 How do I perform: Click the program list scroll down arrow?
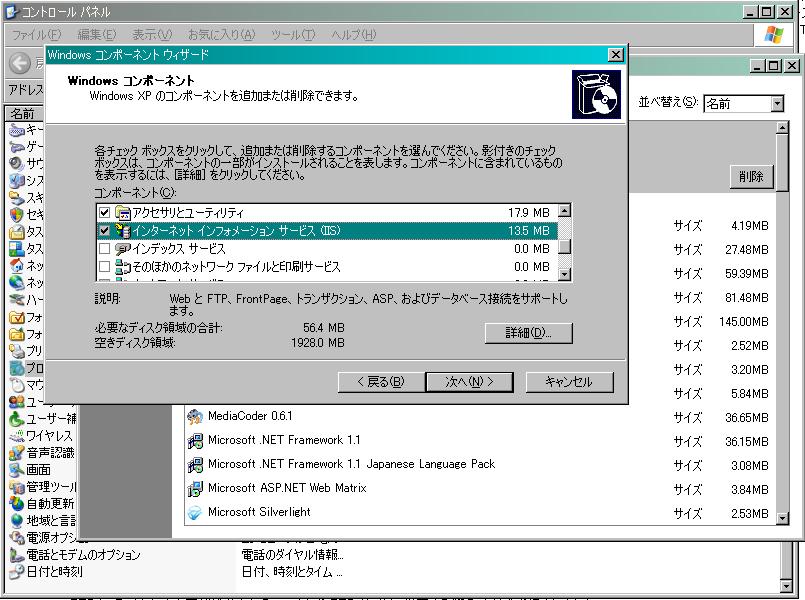pyautogui.click(x=782, y=518)
